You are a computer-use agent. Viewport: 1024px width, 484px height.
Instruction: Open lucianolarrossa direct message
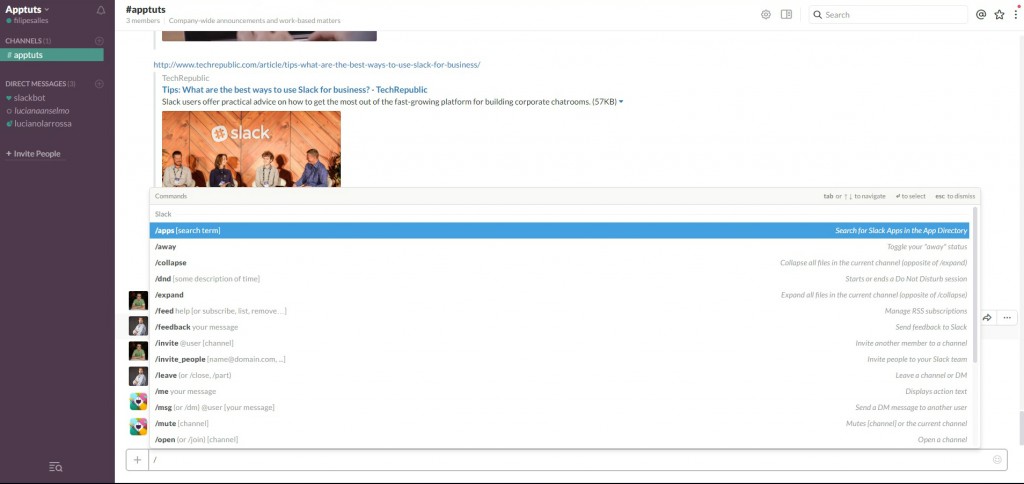(x=43, y=123)
